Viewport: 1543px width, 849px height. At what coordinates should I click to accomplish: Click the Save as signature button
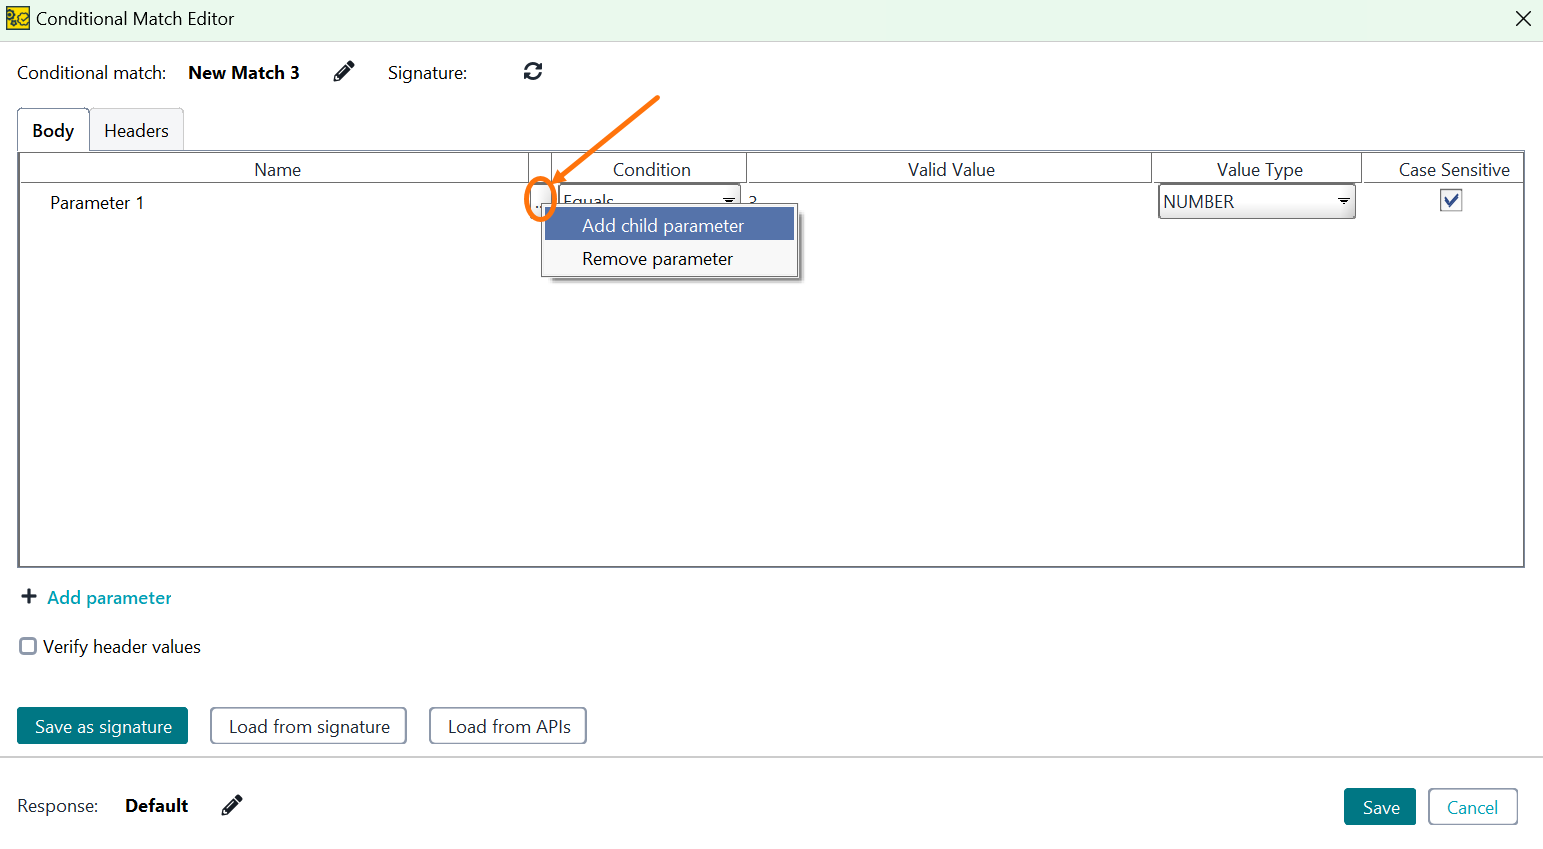[x=102, y=726]
